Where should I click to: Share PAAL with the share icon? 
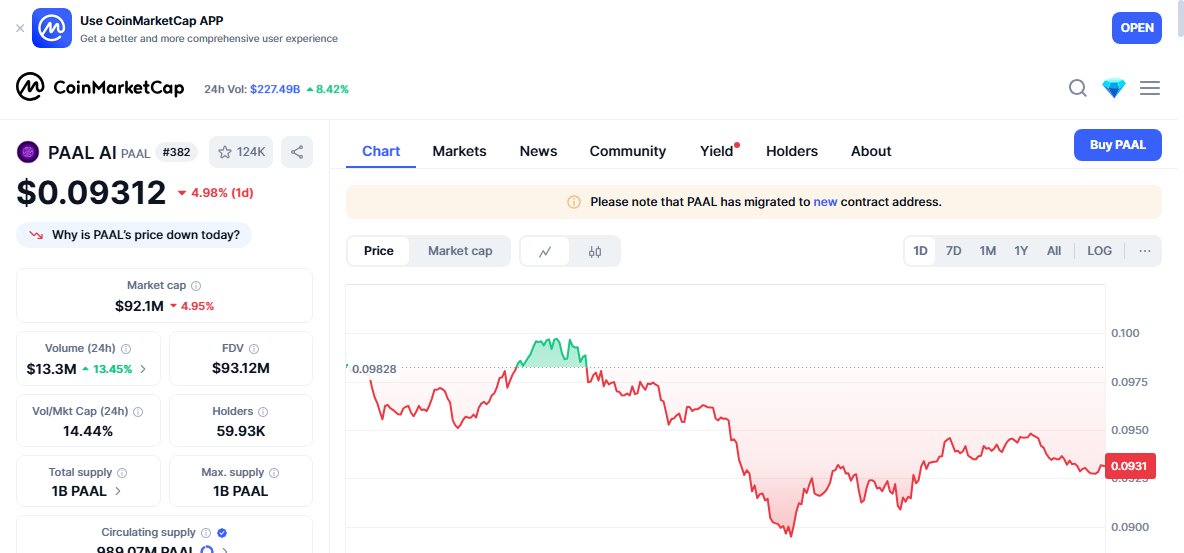coord(297,152)
